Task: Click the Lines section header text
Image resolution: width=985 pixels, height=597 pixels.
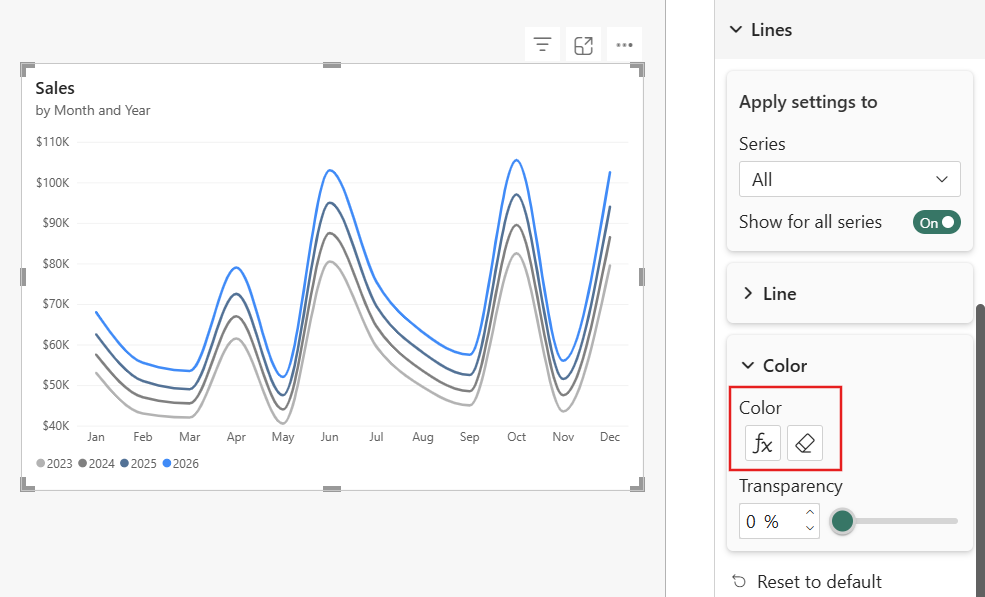Action: point(771,30)
